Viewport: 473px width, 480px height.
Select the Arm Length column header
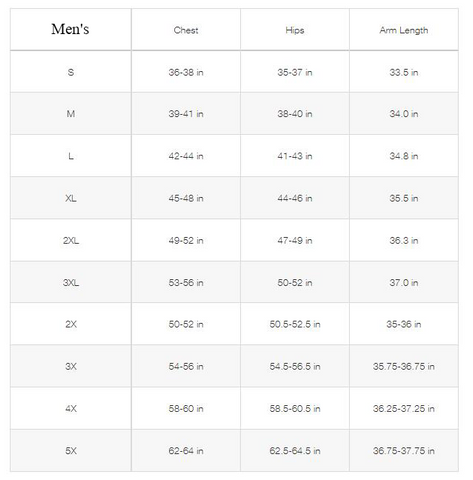point(404,30)
